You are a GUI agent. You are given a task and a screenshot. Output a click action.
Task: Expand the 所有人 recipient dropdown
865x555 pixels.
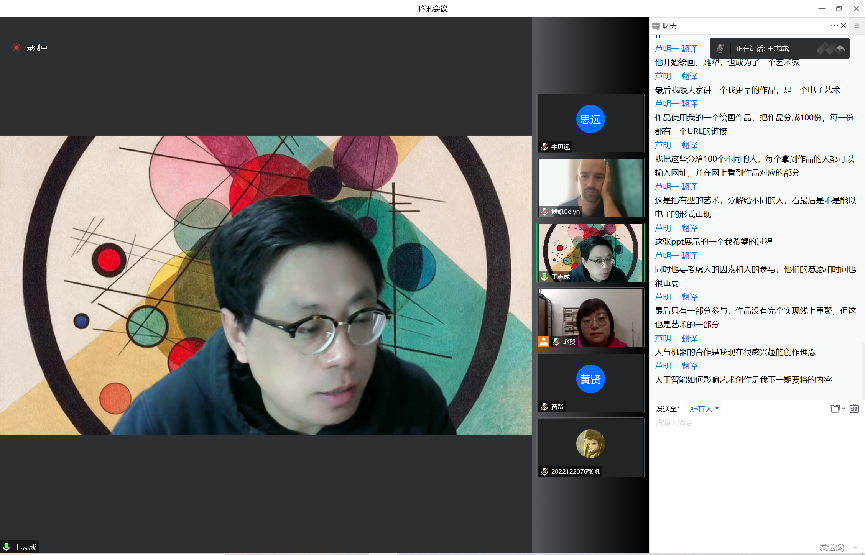tap(703, 408)
